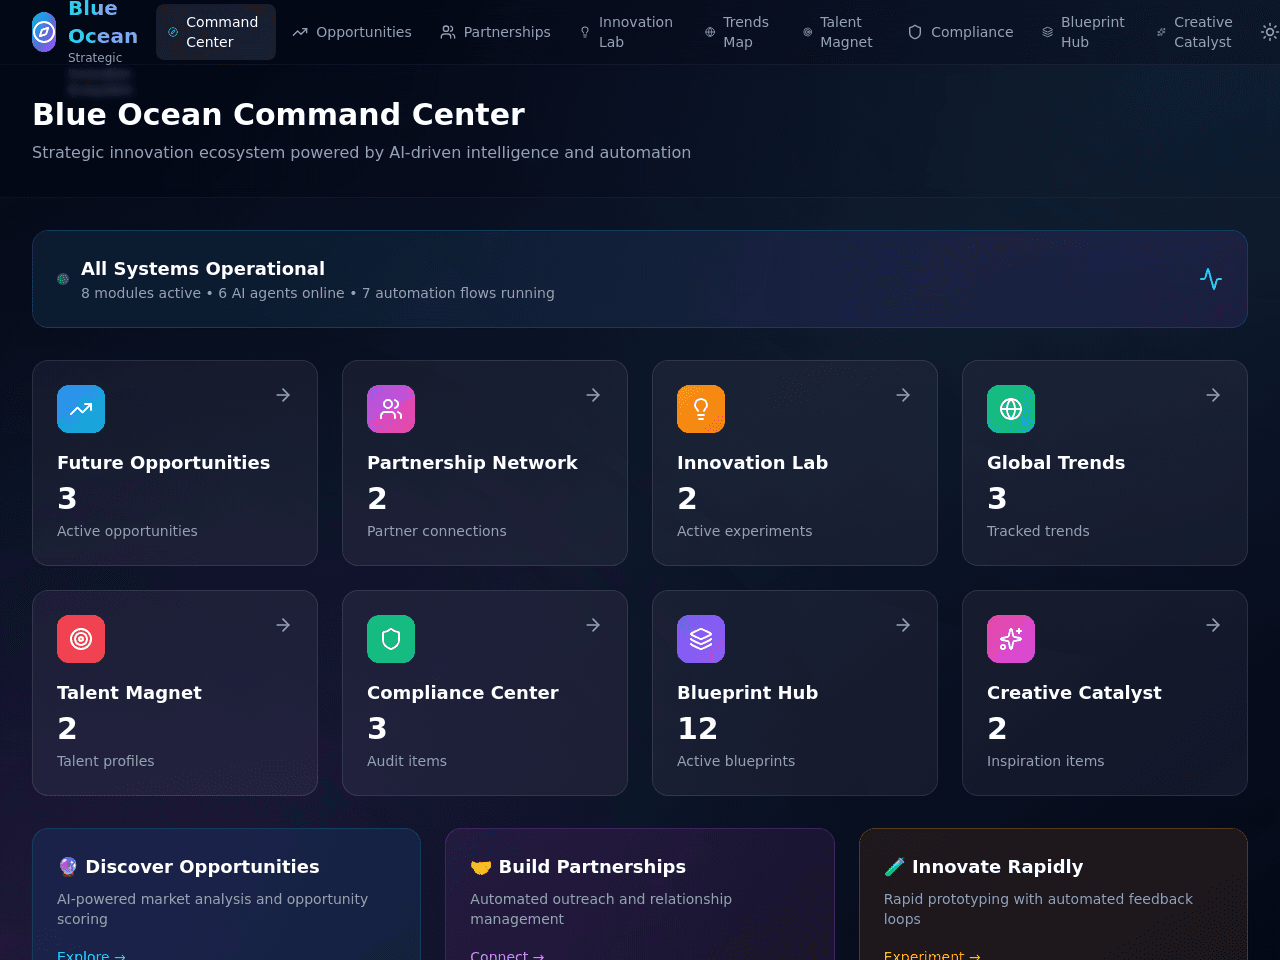The image size is (1280, 960).
Task: Click the Build Partnerships handshake emoji
Action: pyautogui.click(x=481, y=867)
